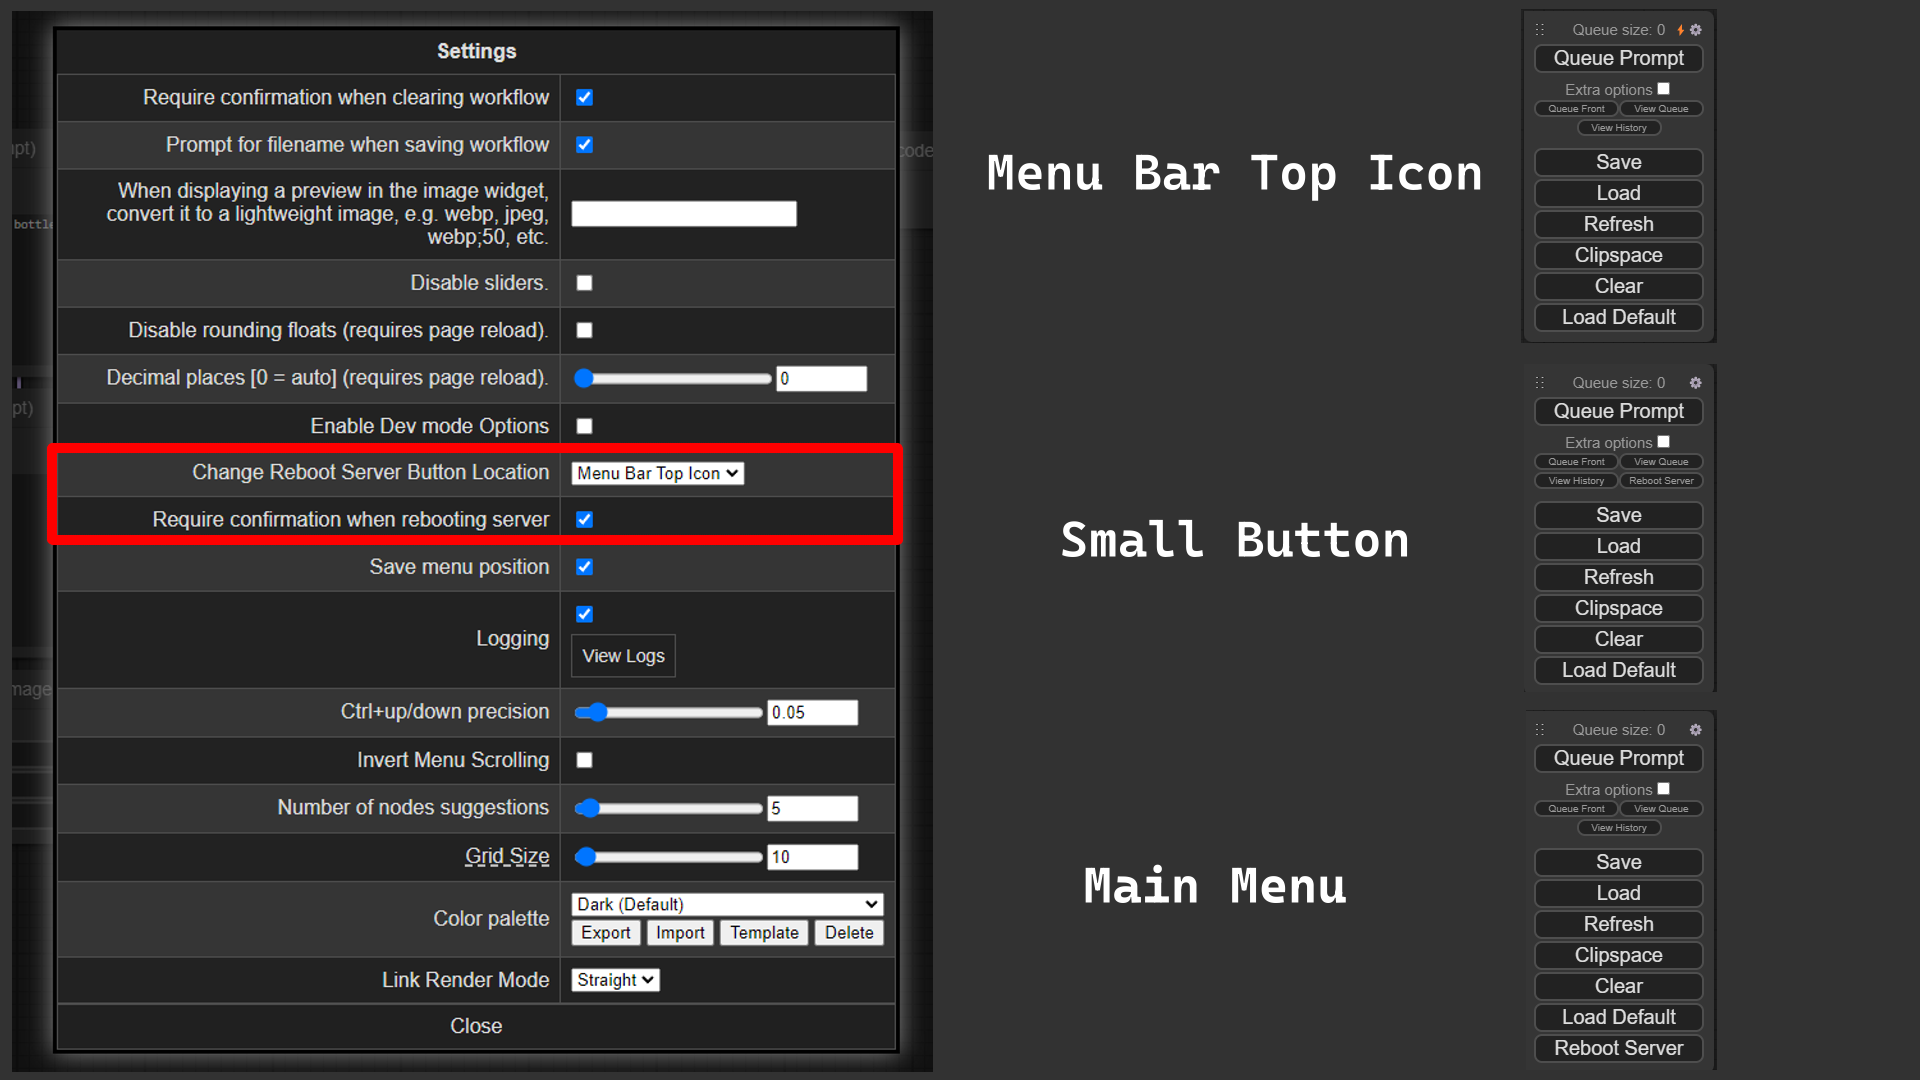Drag the Decimal places slider to adjust value
The height and width of the screenshot is (1080, 1920).
click(587, 378)
